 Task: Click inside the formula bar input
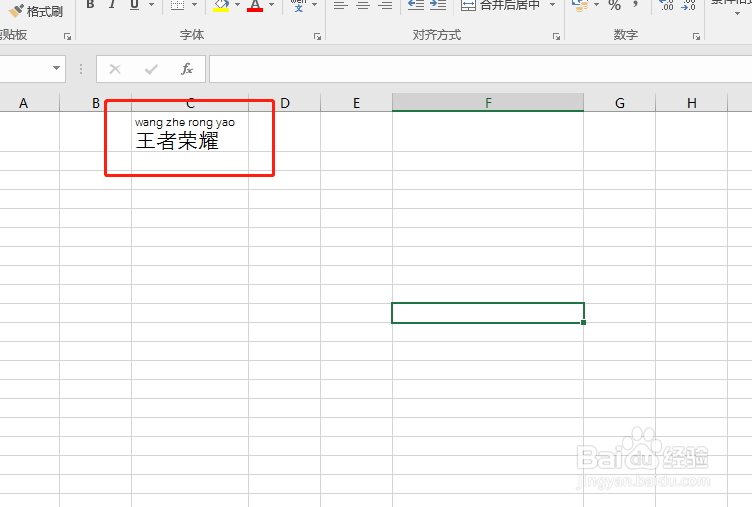tap(481, 69)
